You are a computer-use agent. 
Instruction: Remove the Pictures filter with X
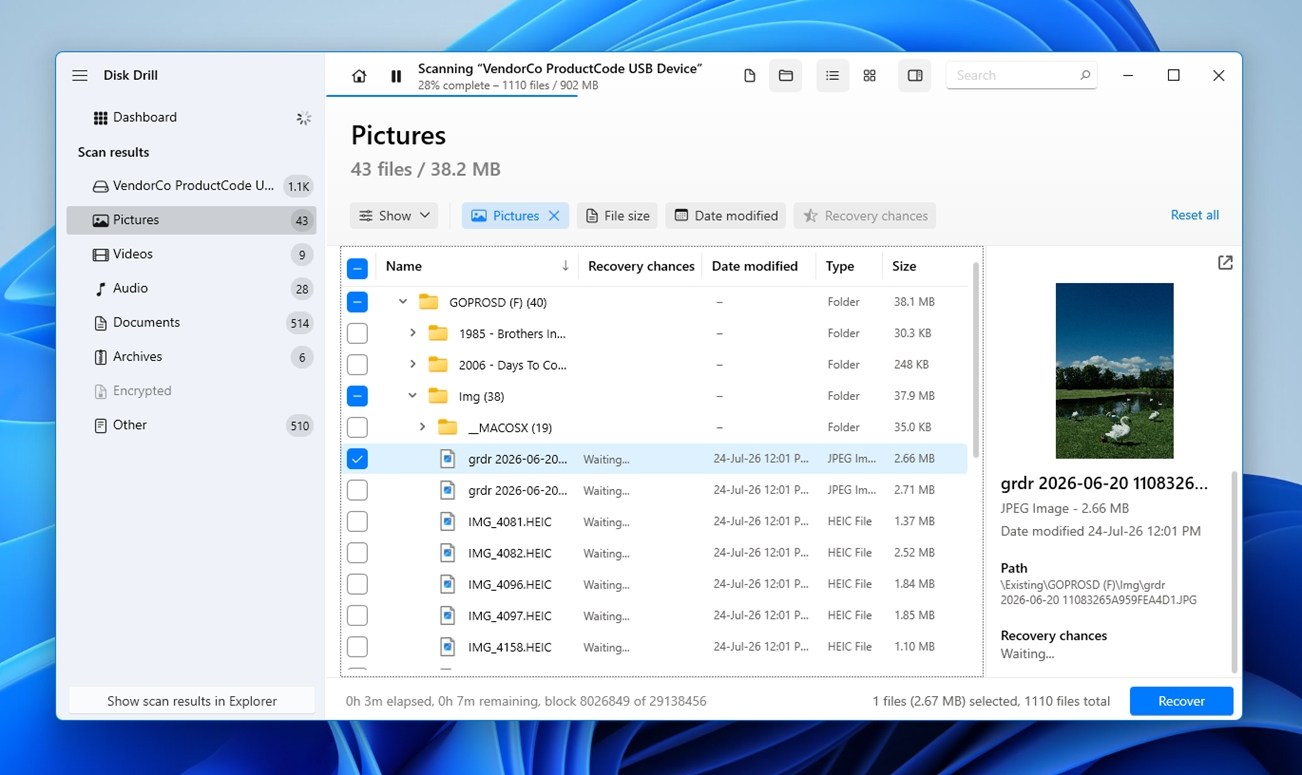554,216
